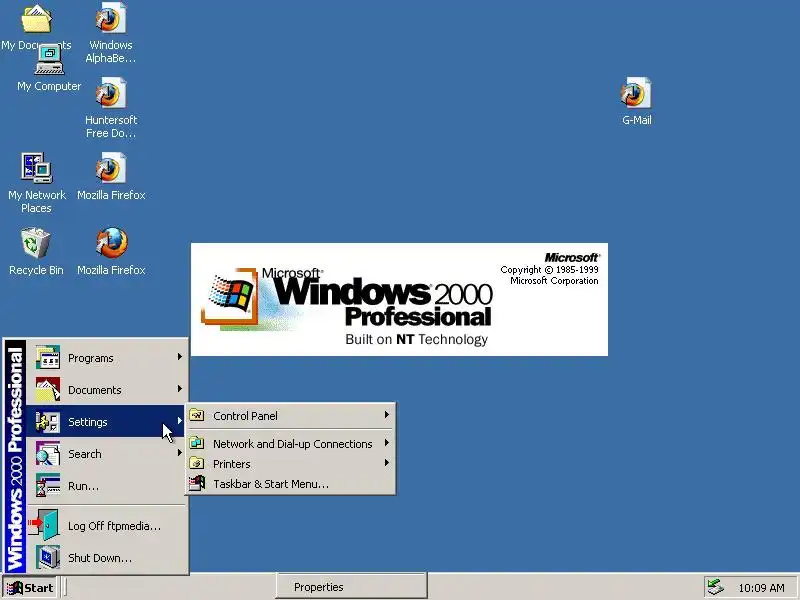Click the Settings icon in Start menu
Image resolution: width=800 pixels, height=600 pixels.
(47, 421)
